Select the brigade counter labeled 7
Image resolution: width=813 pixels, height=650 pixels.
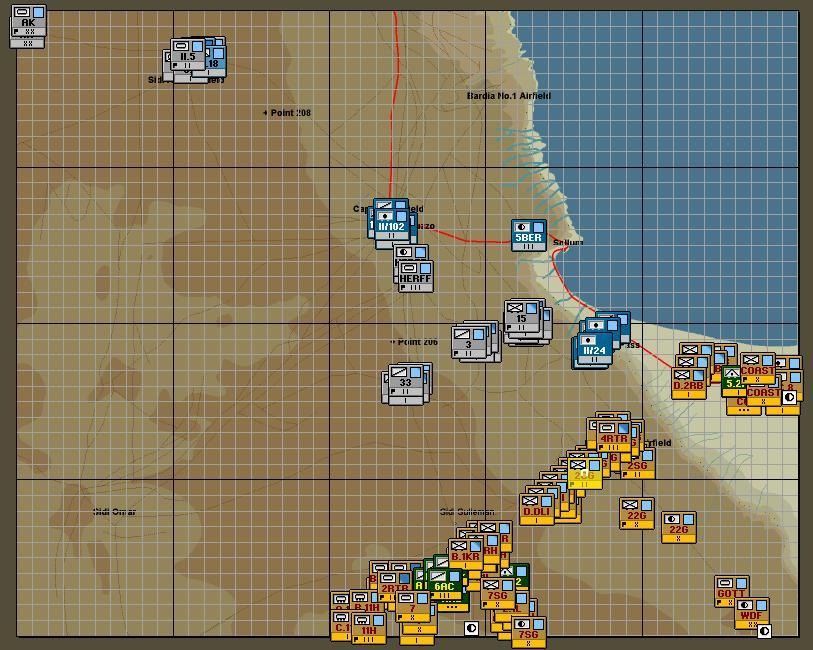[x=413, y=606]
